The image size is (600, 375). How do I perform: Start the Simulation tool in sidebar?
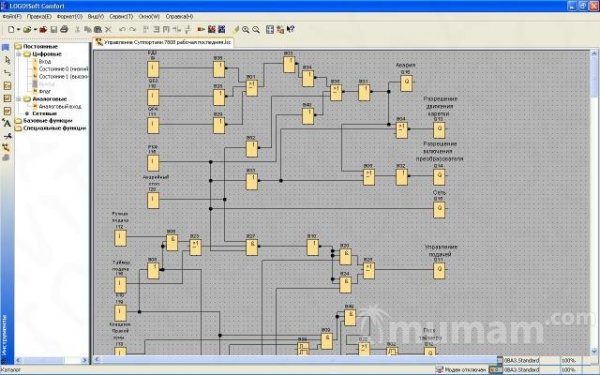pyautogui.click(x=6, y=147)
